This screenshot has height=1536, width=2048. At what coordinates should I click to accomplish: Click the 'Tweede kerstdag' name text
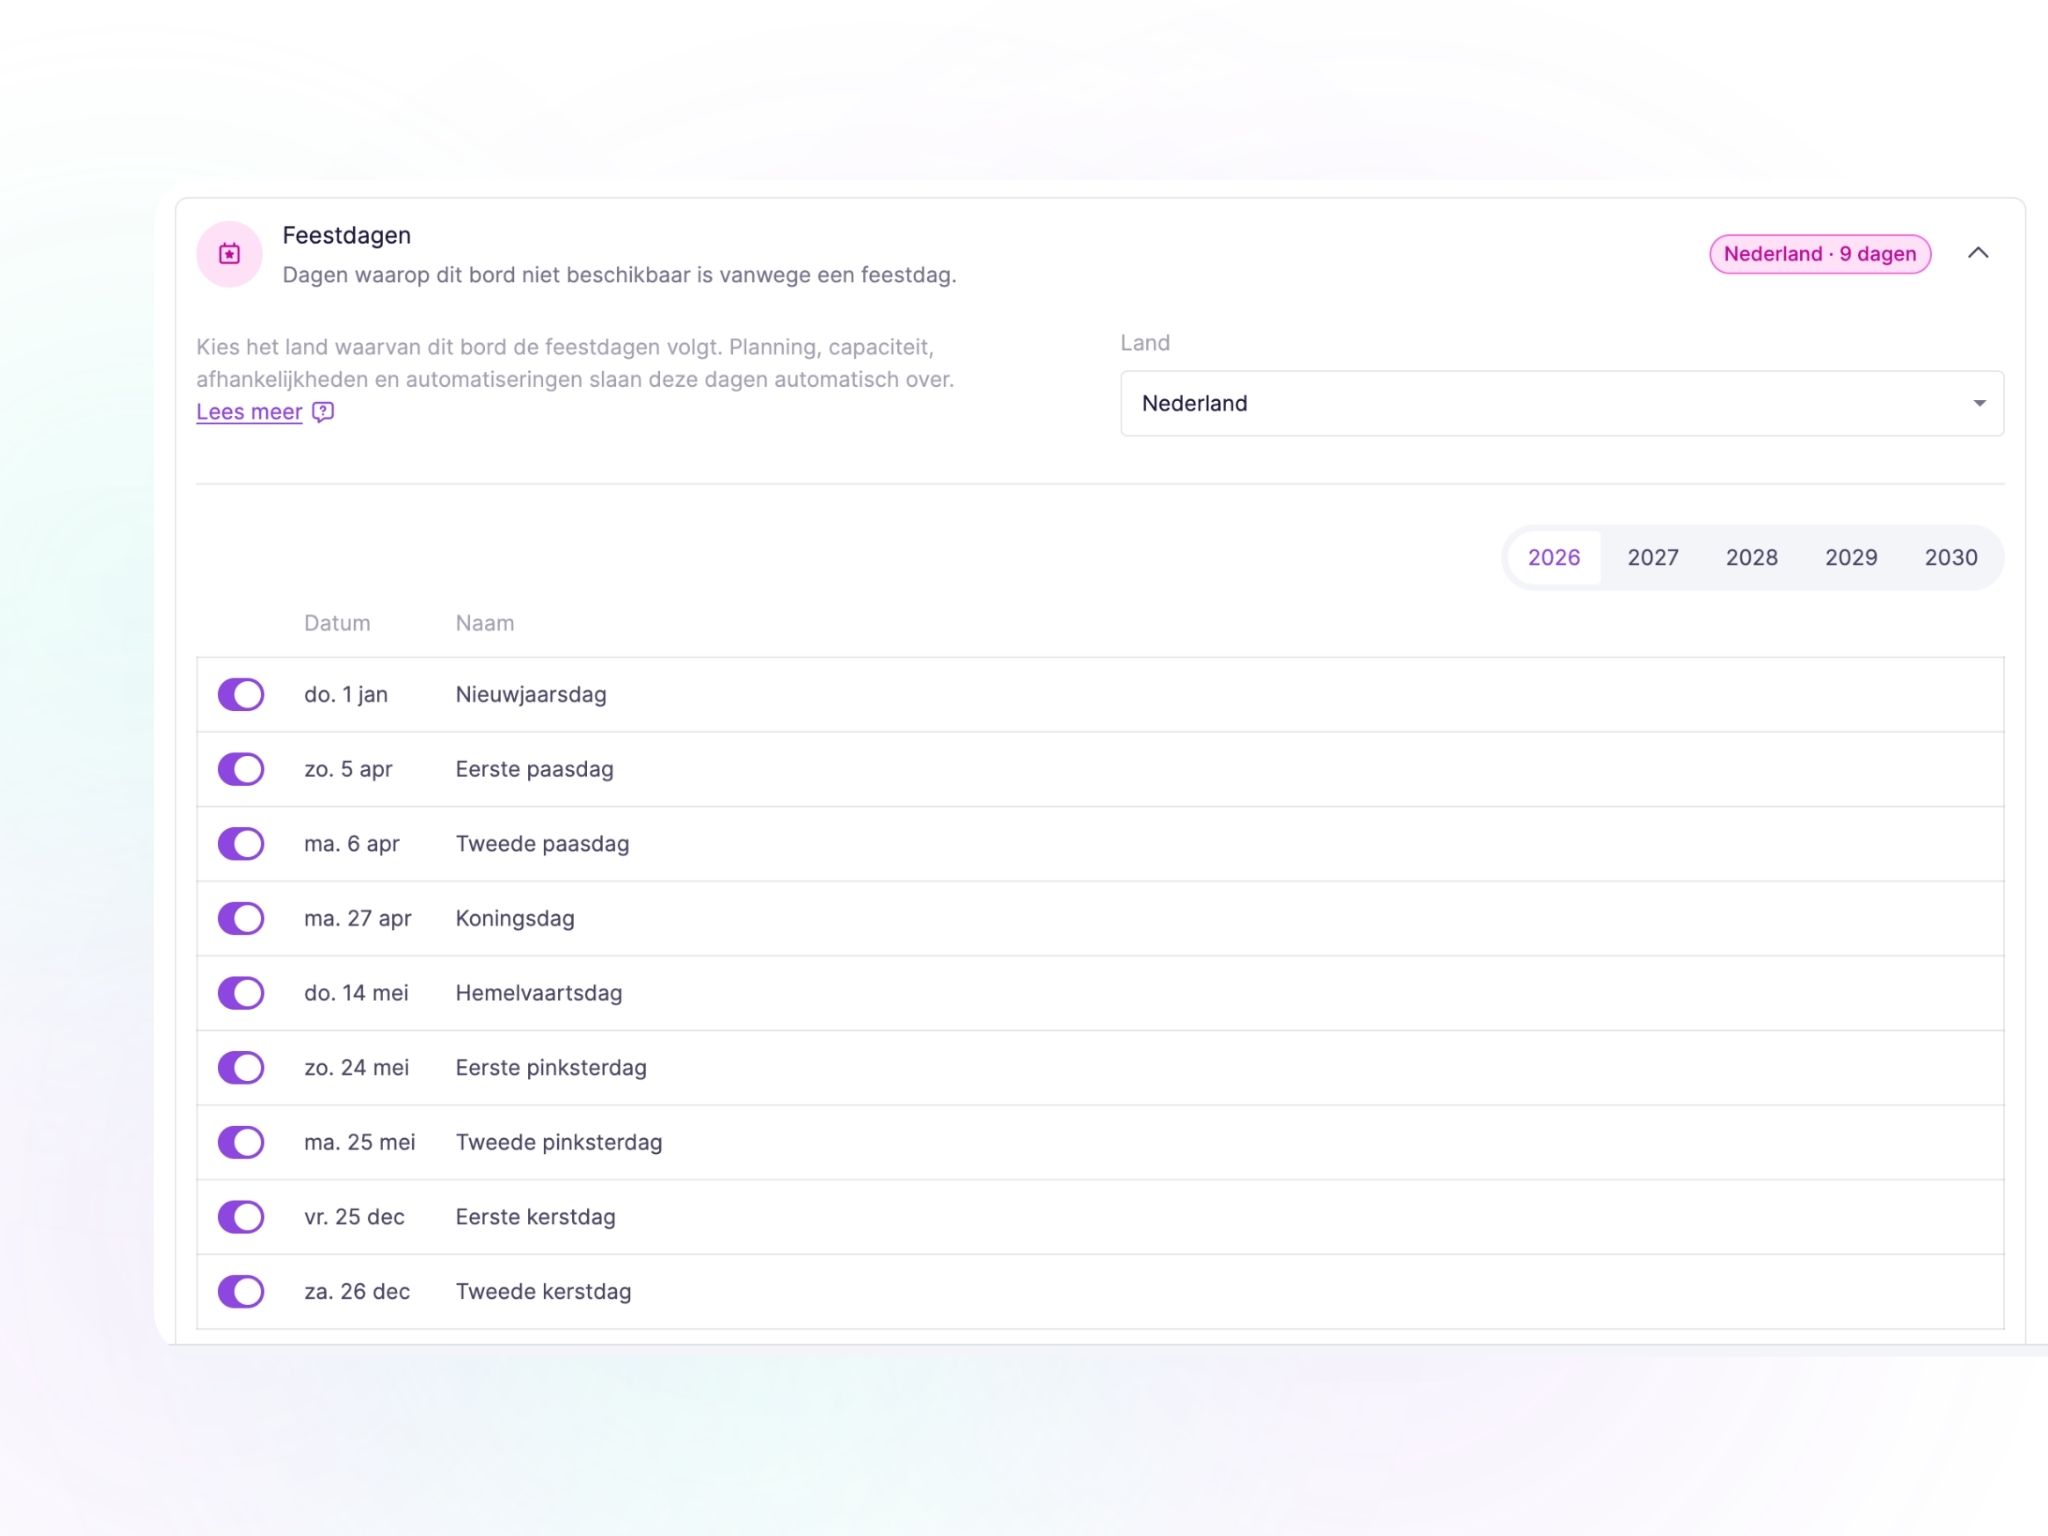click(544, 1291)
